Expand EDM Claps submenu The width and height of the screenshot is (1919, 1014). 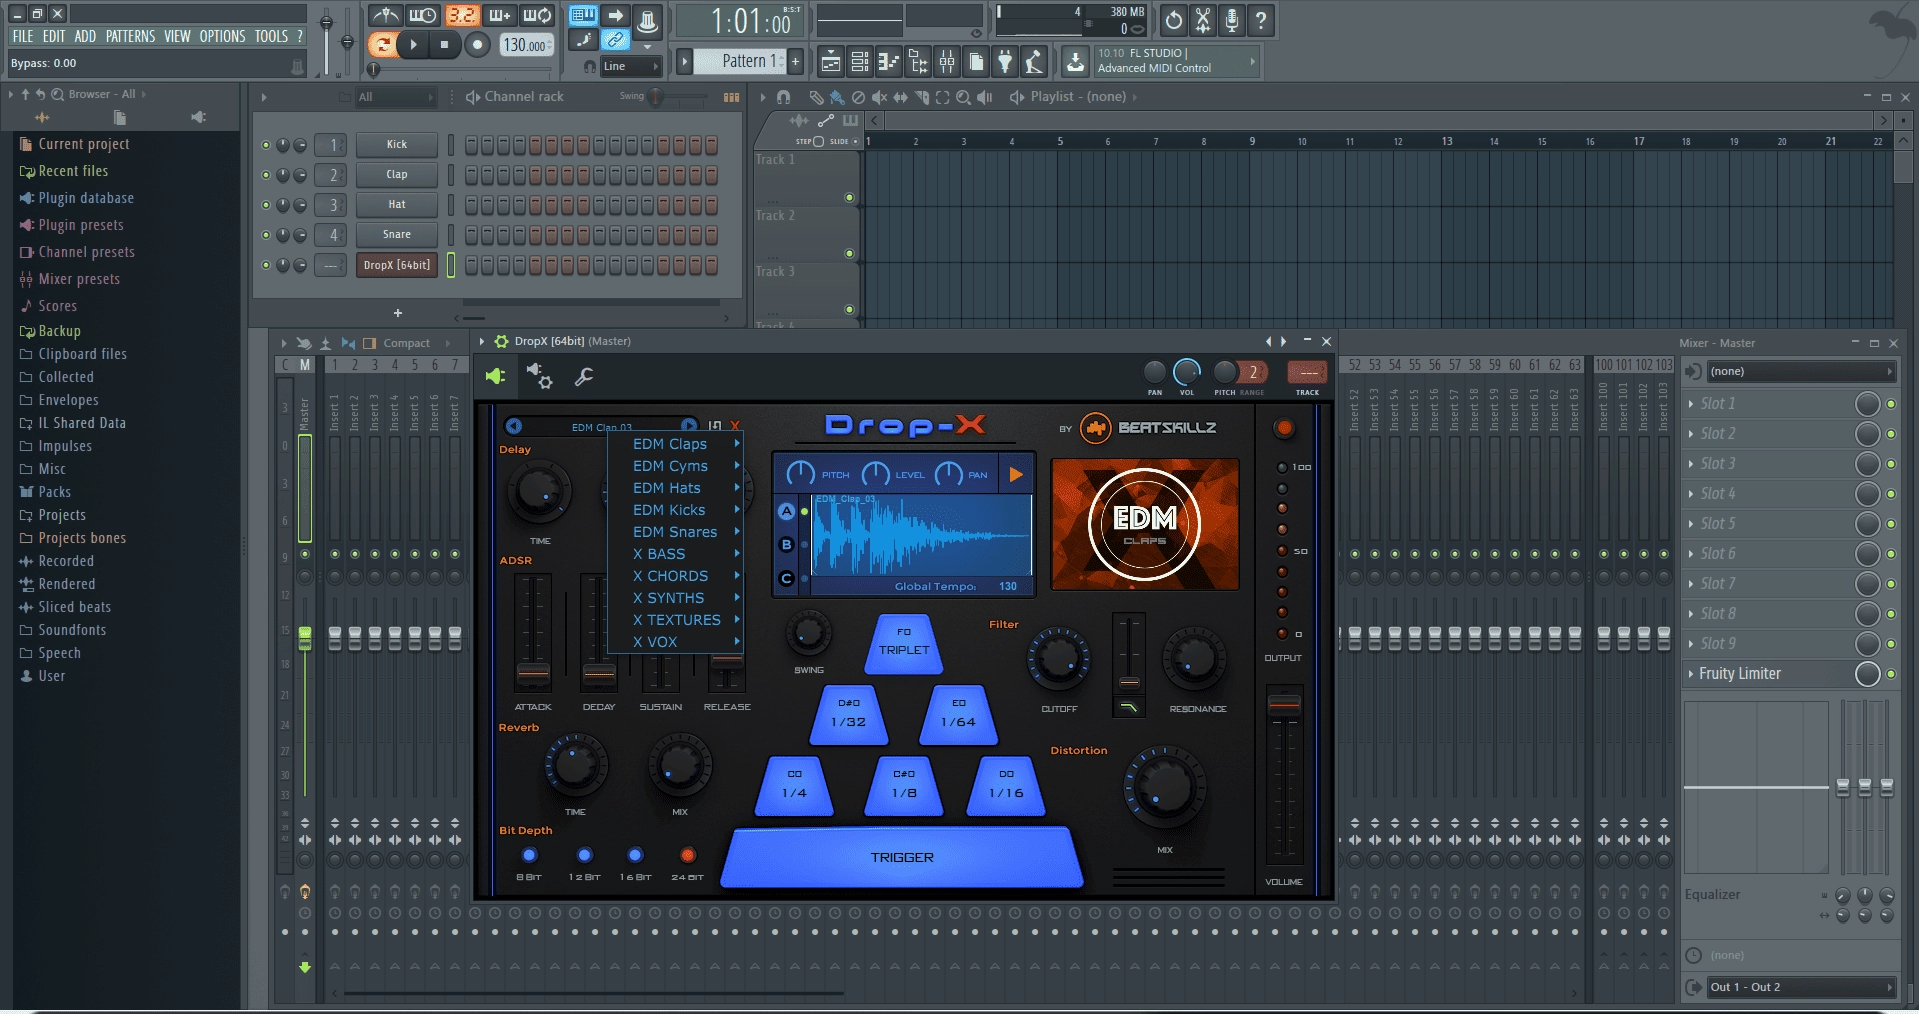tap(677, 444)
